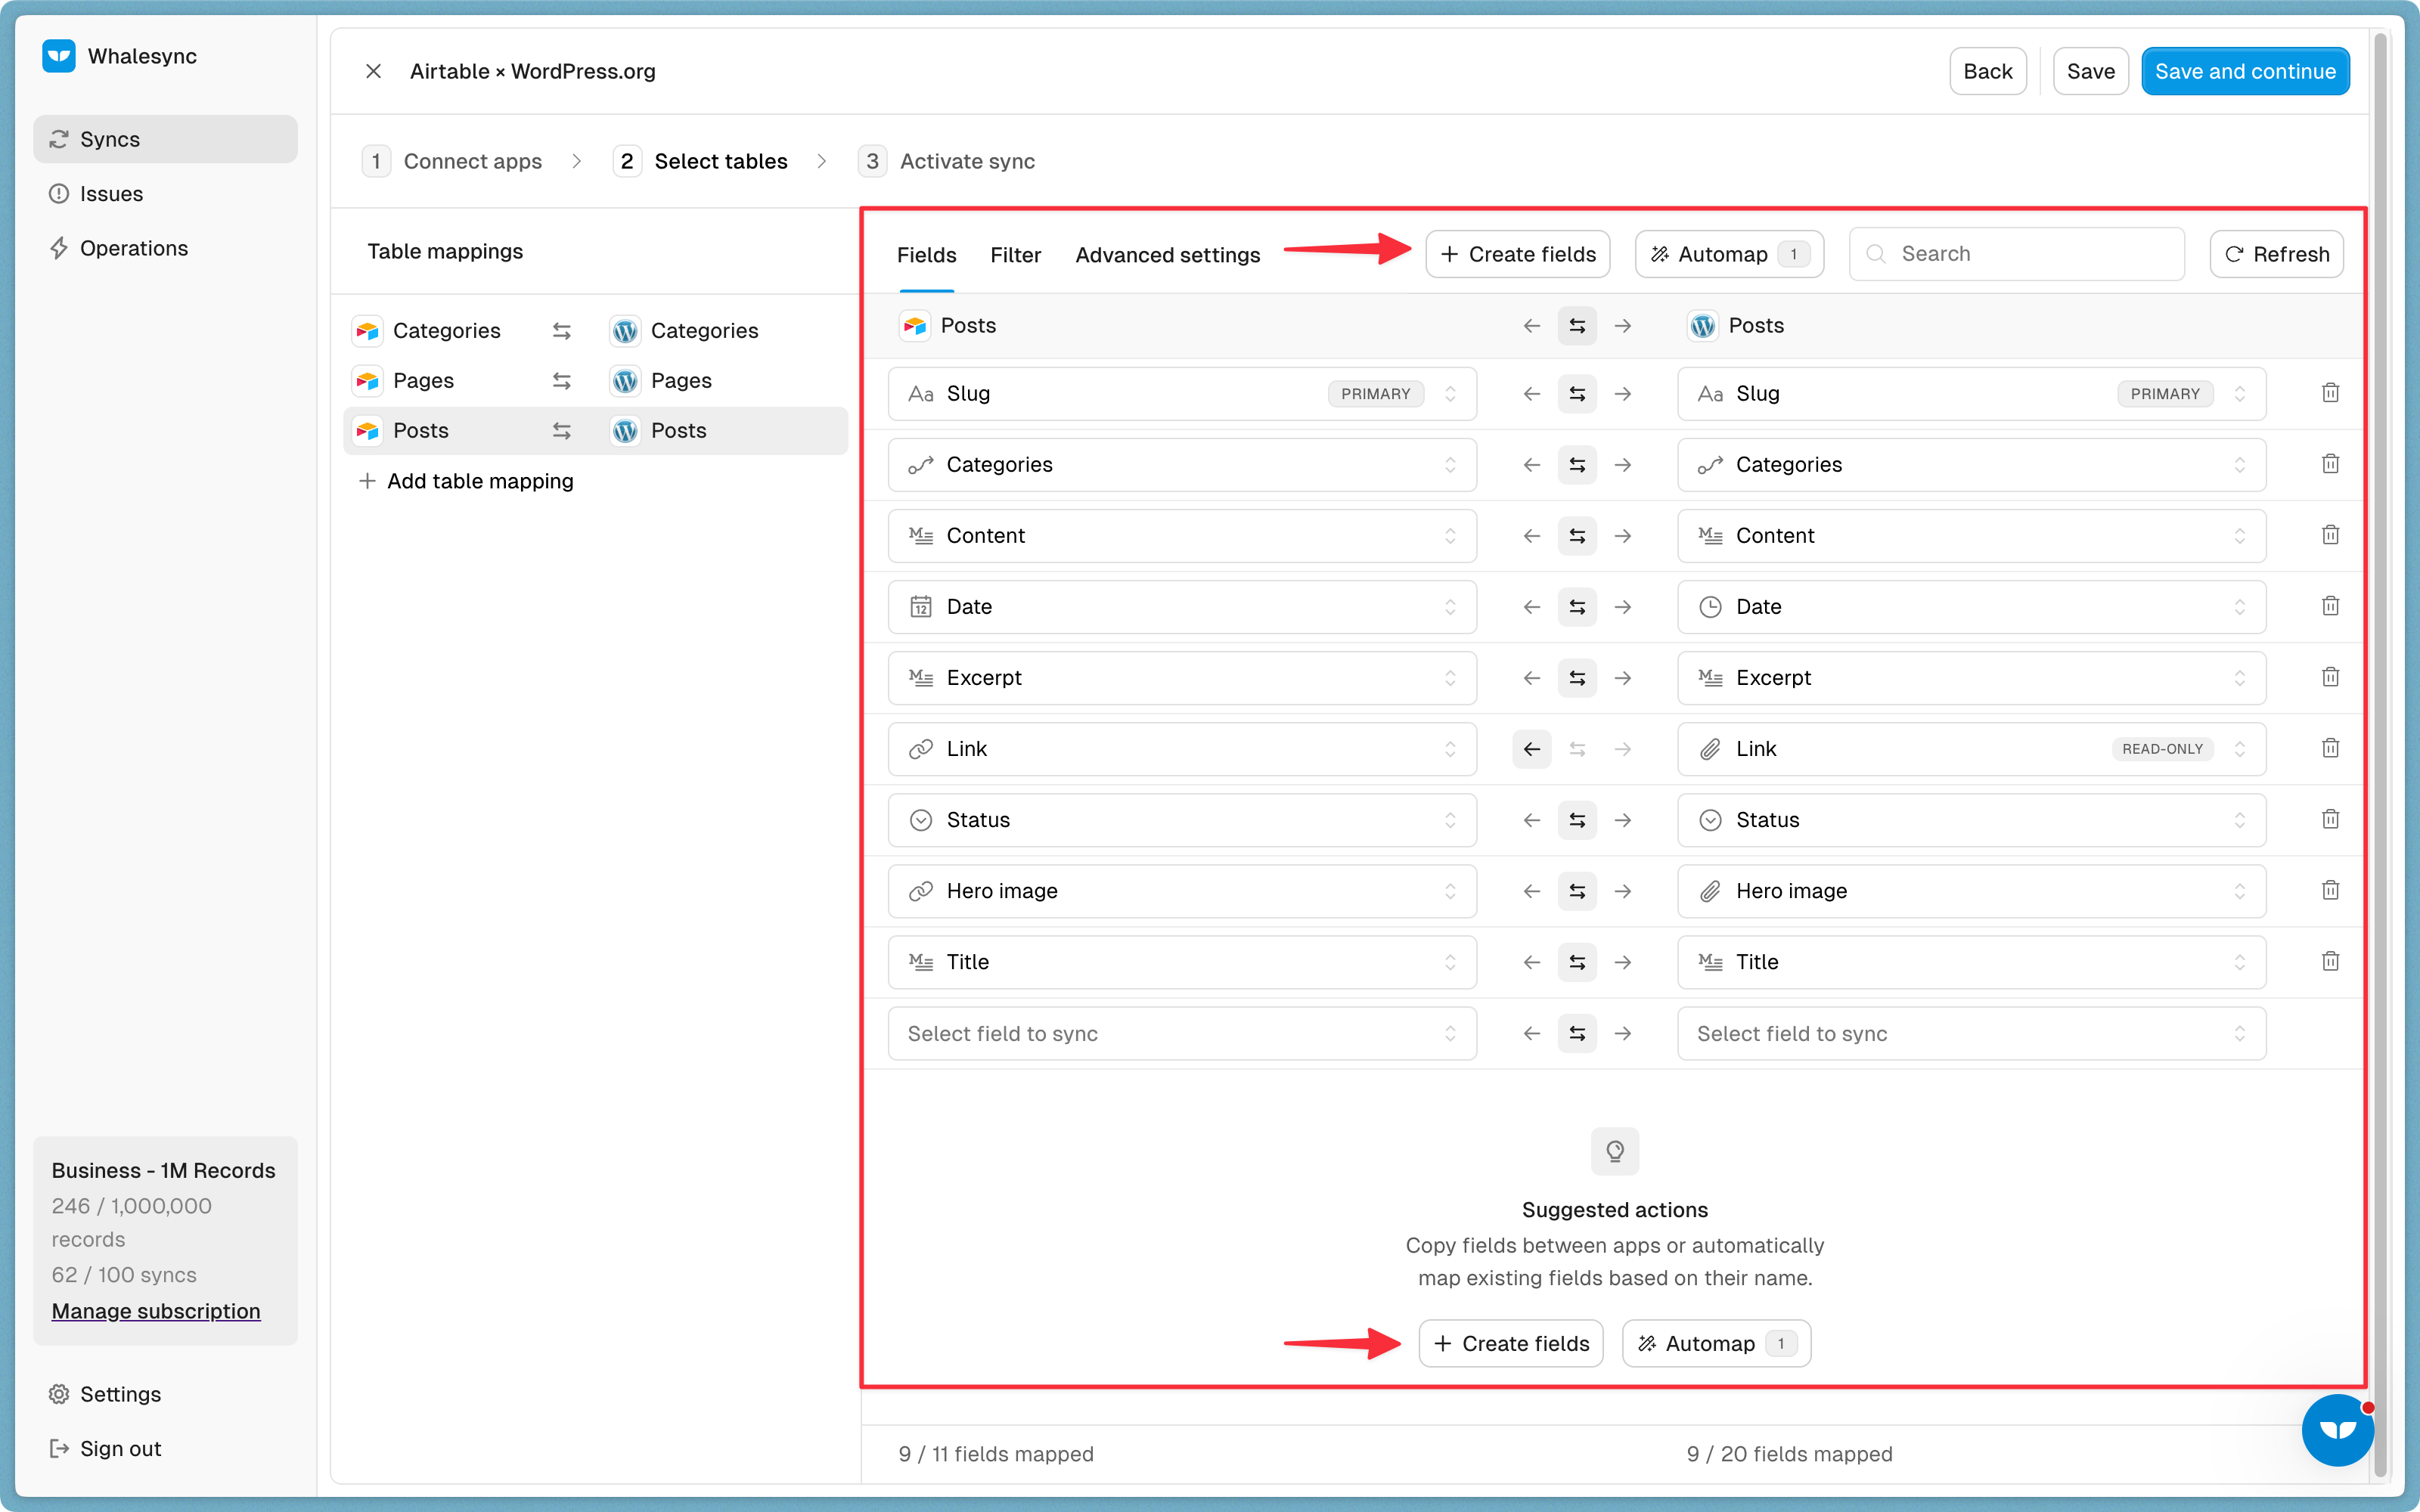Delete the Status field mapping
This screenshot has width=2420, height=1512.
tap(2330, 819)
